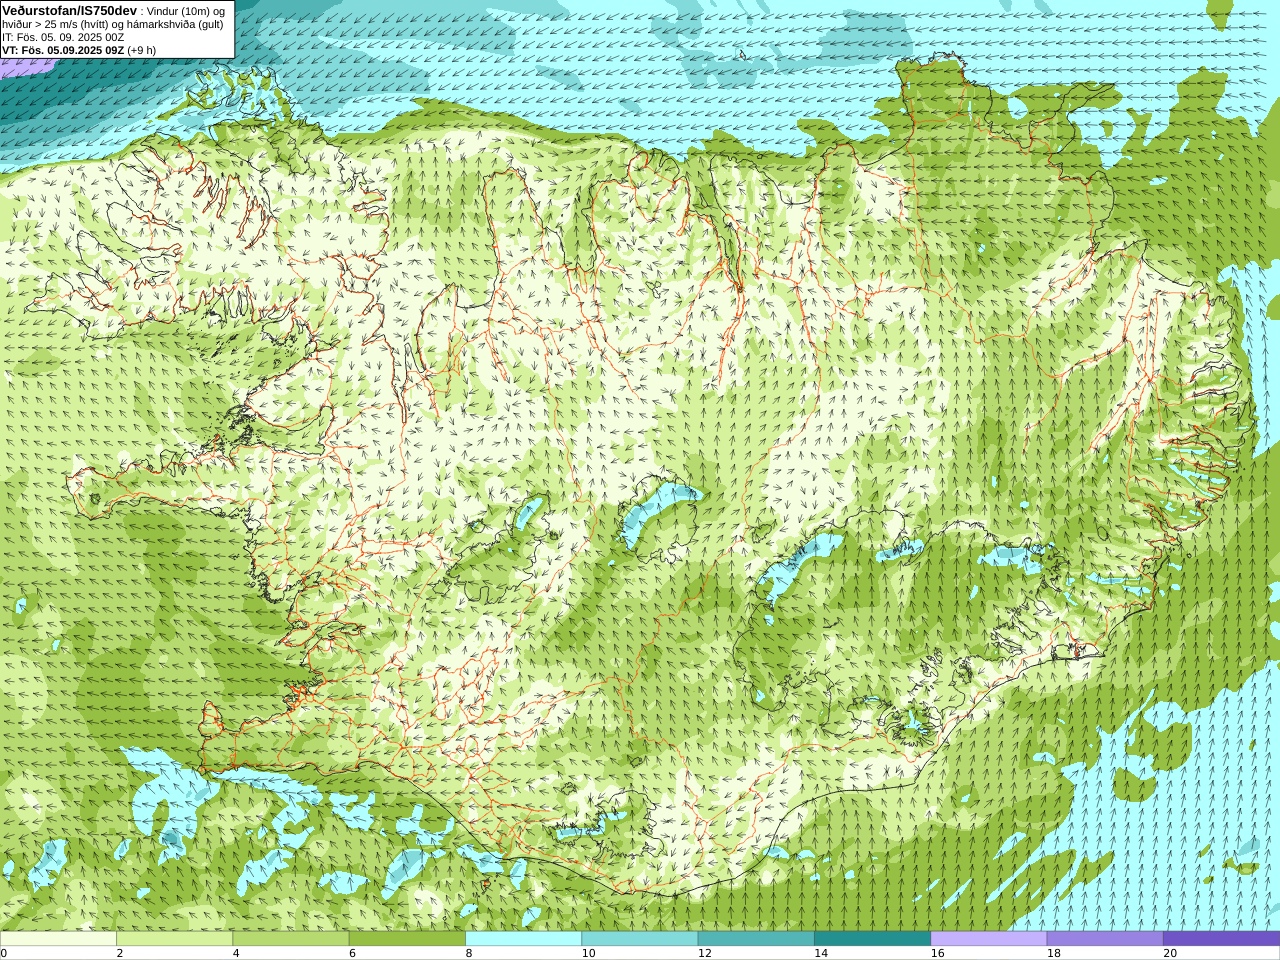The width and height of the screenshot is (1280, 960).
Task: Click the 'Vindur (10m) og' text
Action: 186,11
